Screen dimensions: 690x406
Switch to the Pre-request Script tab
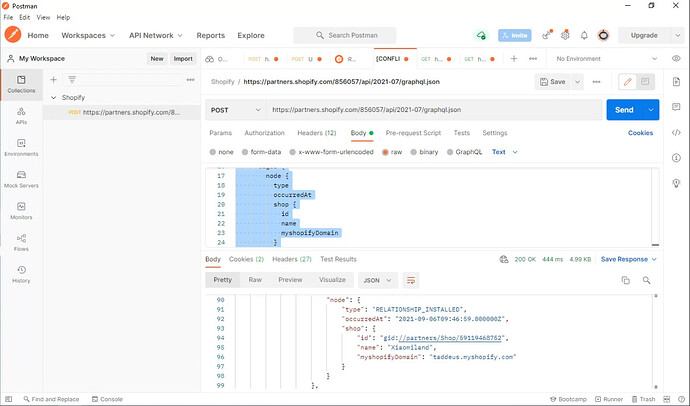pyautogui.click(x=413, y=132)
